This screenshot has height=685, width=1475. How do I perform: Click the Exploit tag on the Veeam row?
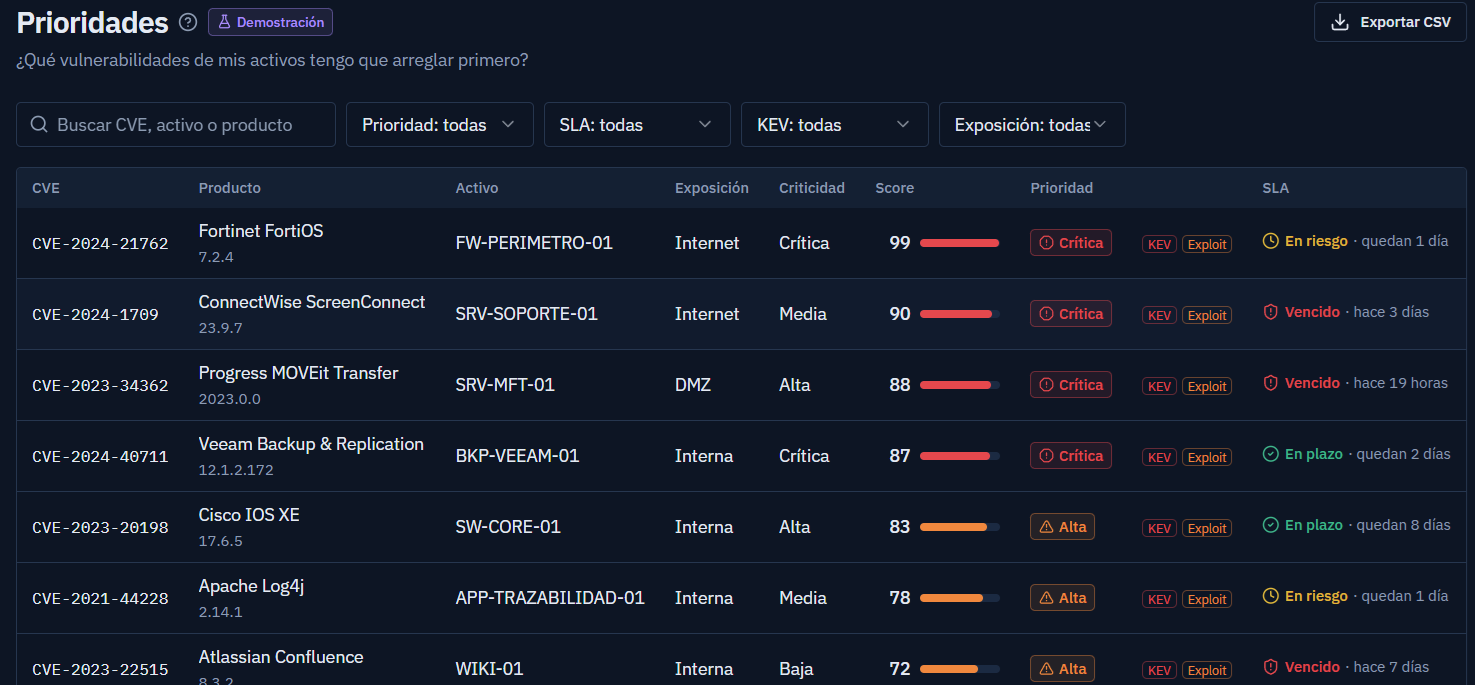[1207, 457]
